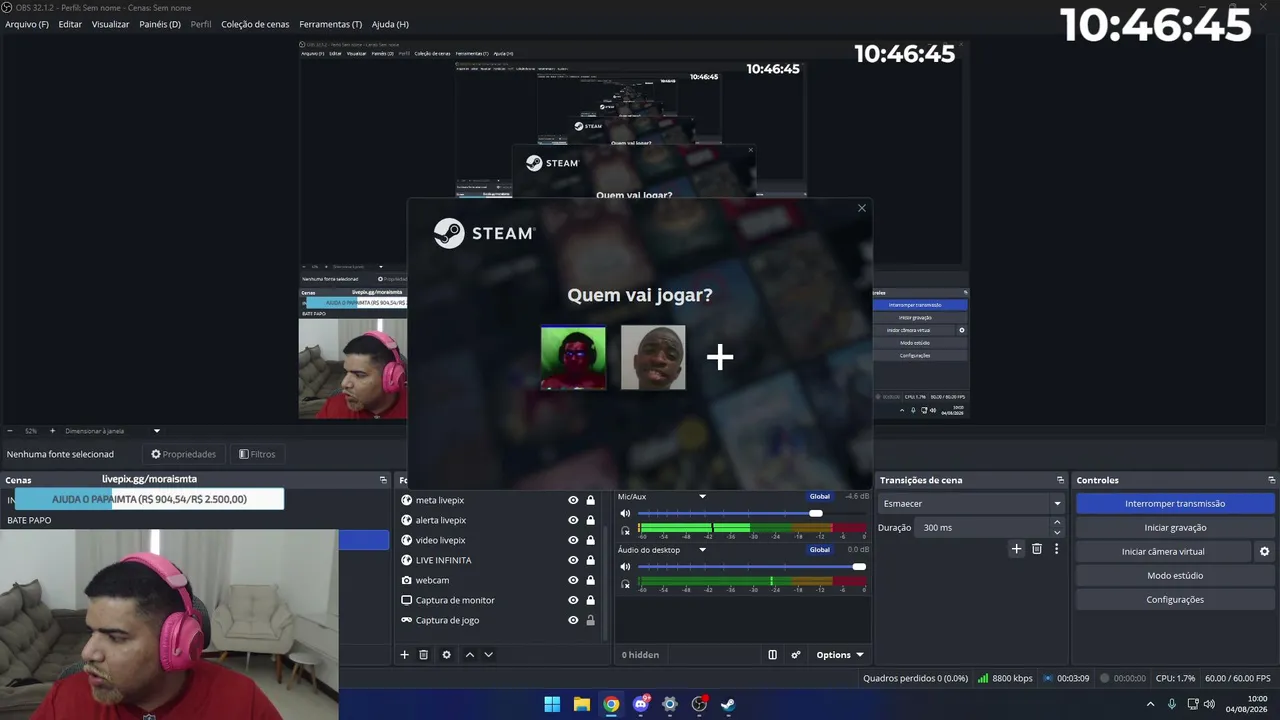The height and width of the screenshot is (720, 1280).
Task: Add a scene transition with the plus icon
Action: pyautogui.click(x=1016, y=549)
